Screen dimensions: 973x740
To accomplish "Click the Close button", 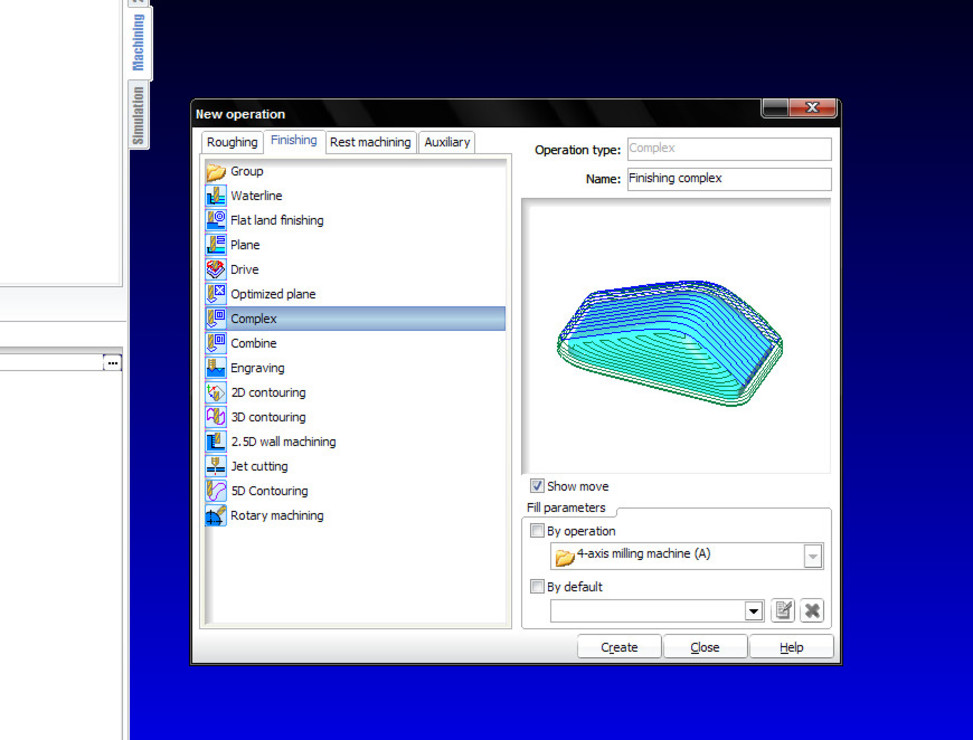I will pyautogui.click(x=705, y=647).
